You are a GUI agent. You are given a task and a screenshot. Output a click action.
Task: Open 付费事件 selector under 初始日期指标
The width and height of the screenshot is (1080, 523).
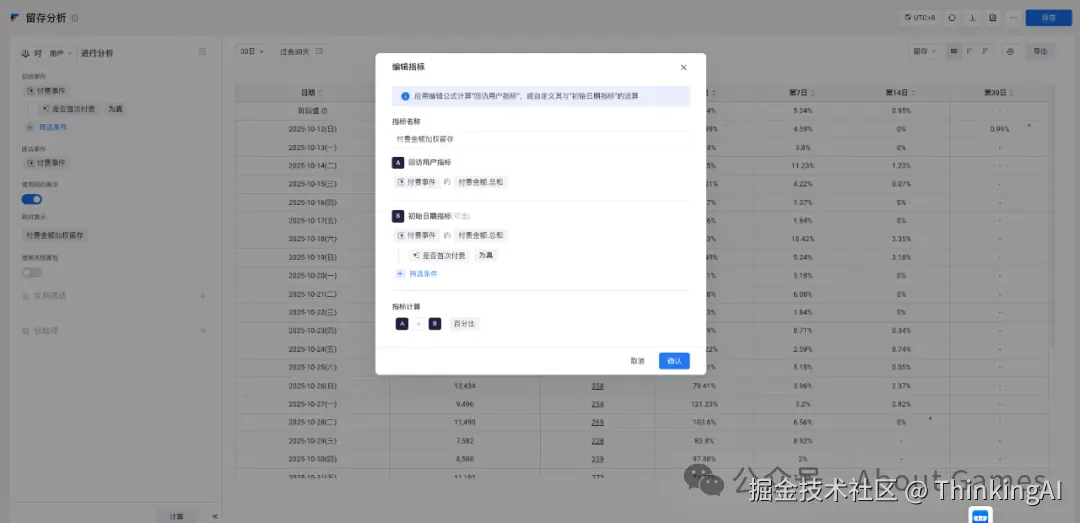click(x=417, y=236)
